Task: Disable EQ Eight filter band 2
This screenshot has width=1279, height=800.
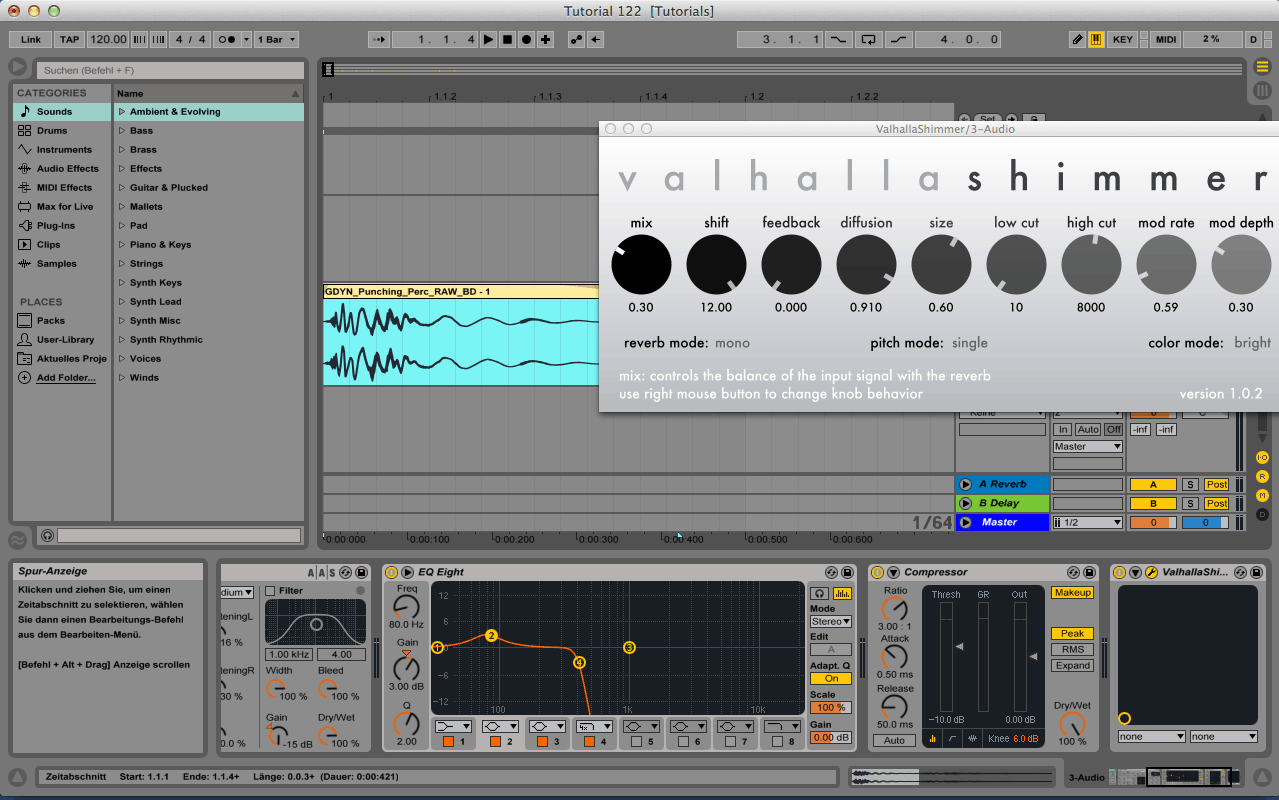Action: click(494, 742)
